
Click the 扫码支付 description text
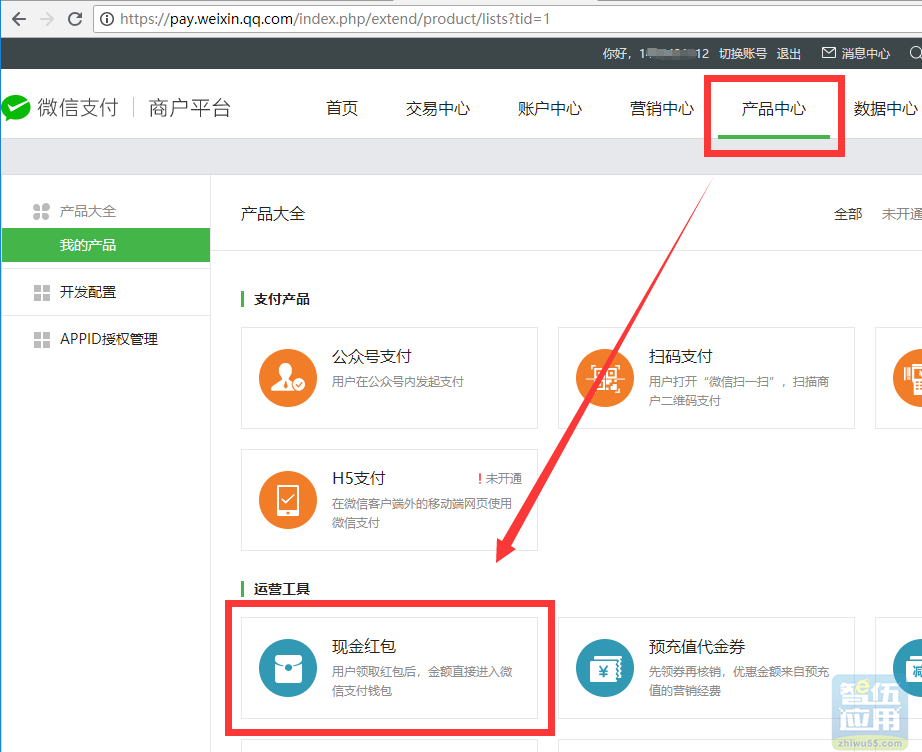739,391
